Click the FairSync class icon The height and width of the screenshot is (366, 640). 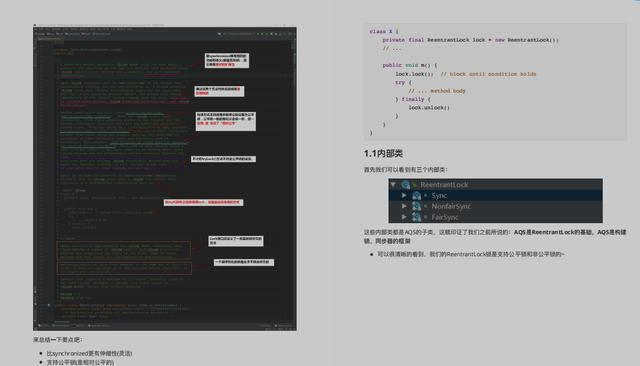click(416, 217)
